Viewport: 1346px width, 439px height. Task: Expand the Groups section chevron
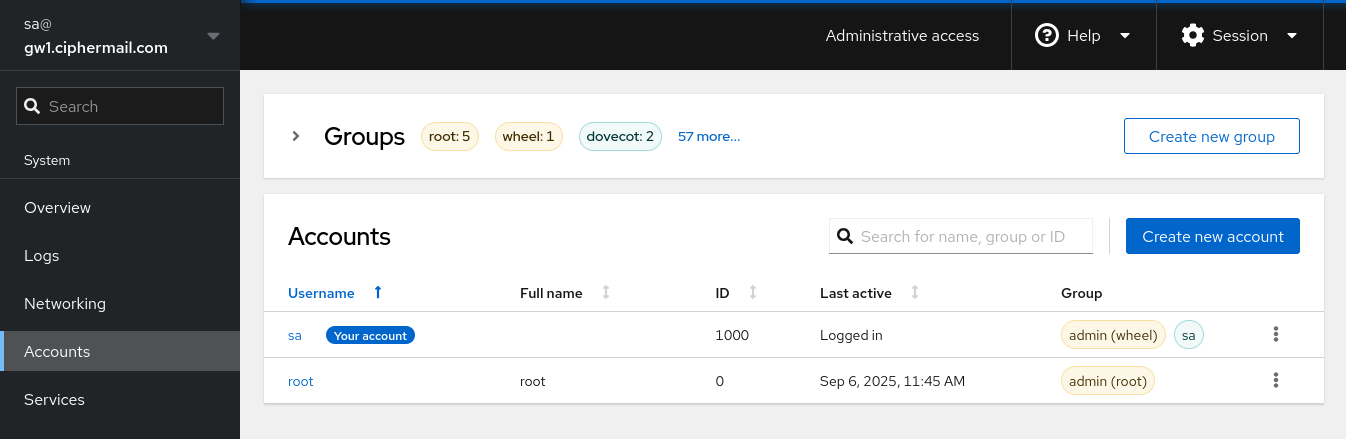(296, 136)
